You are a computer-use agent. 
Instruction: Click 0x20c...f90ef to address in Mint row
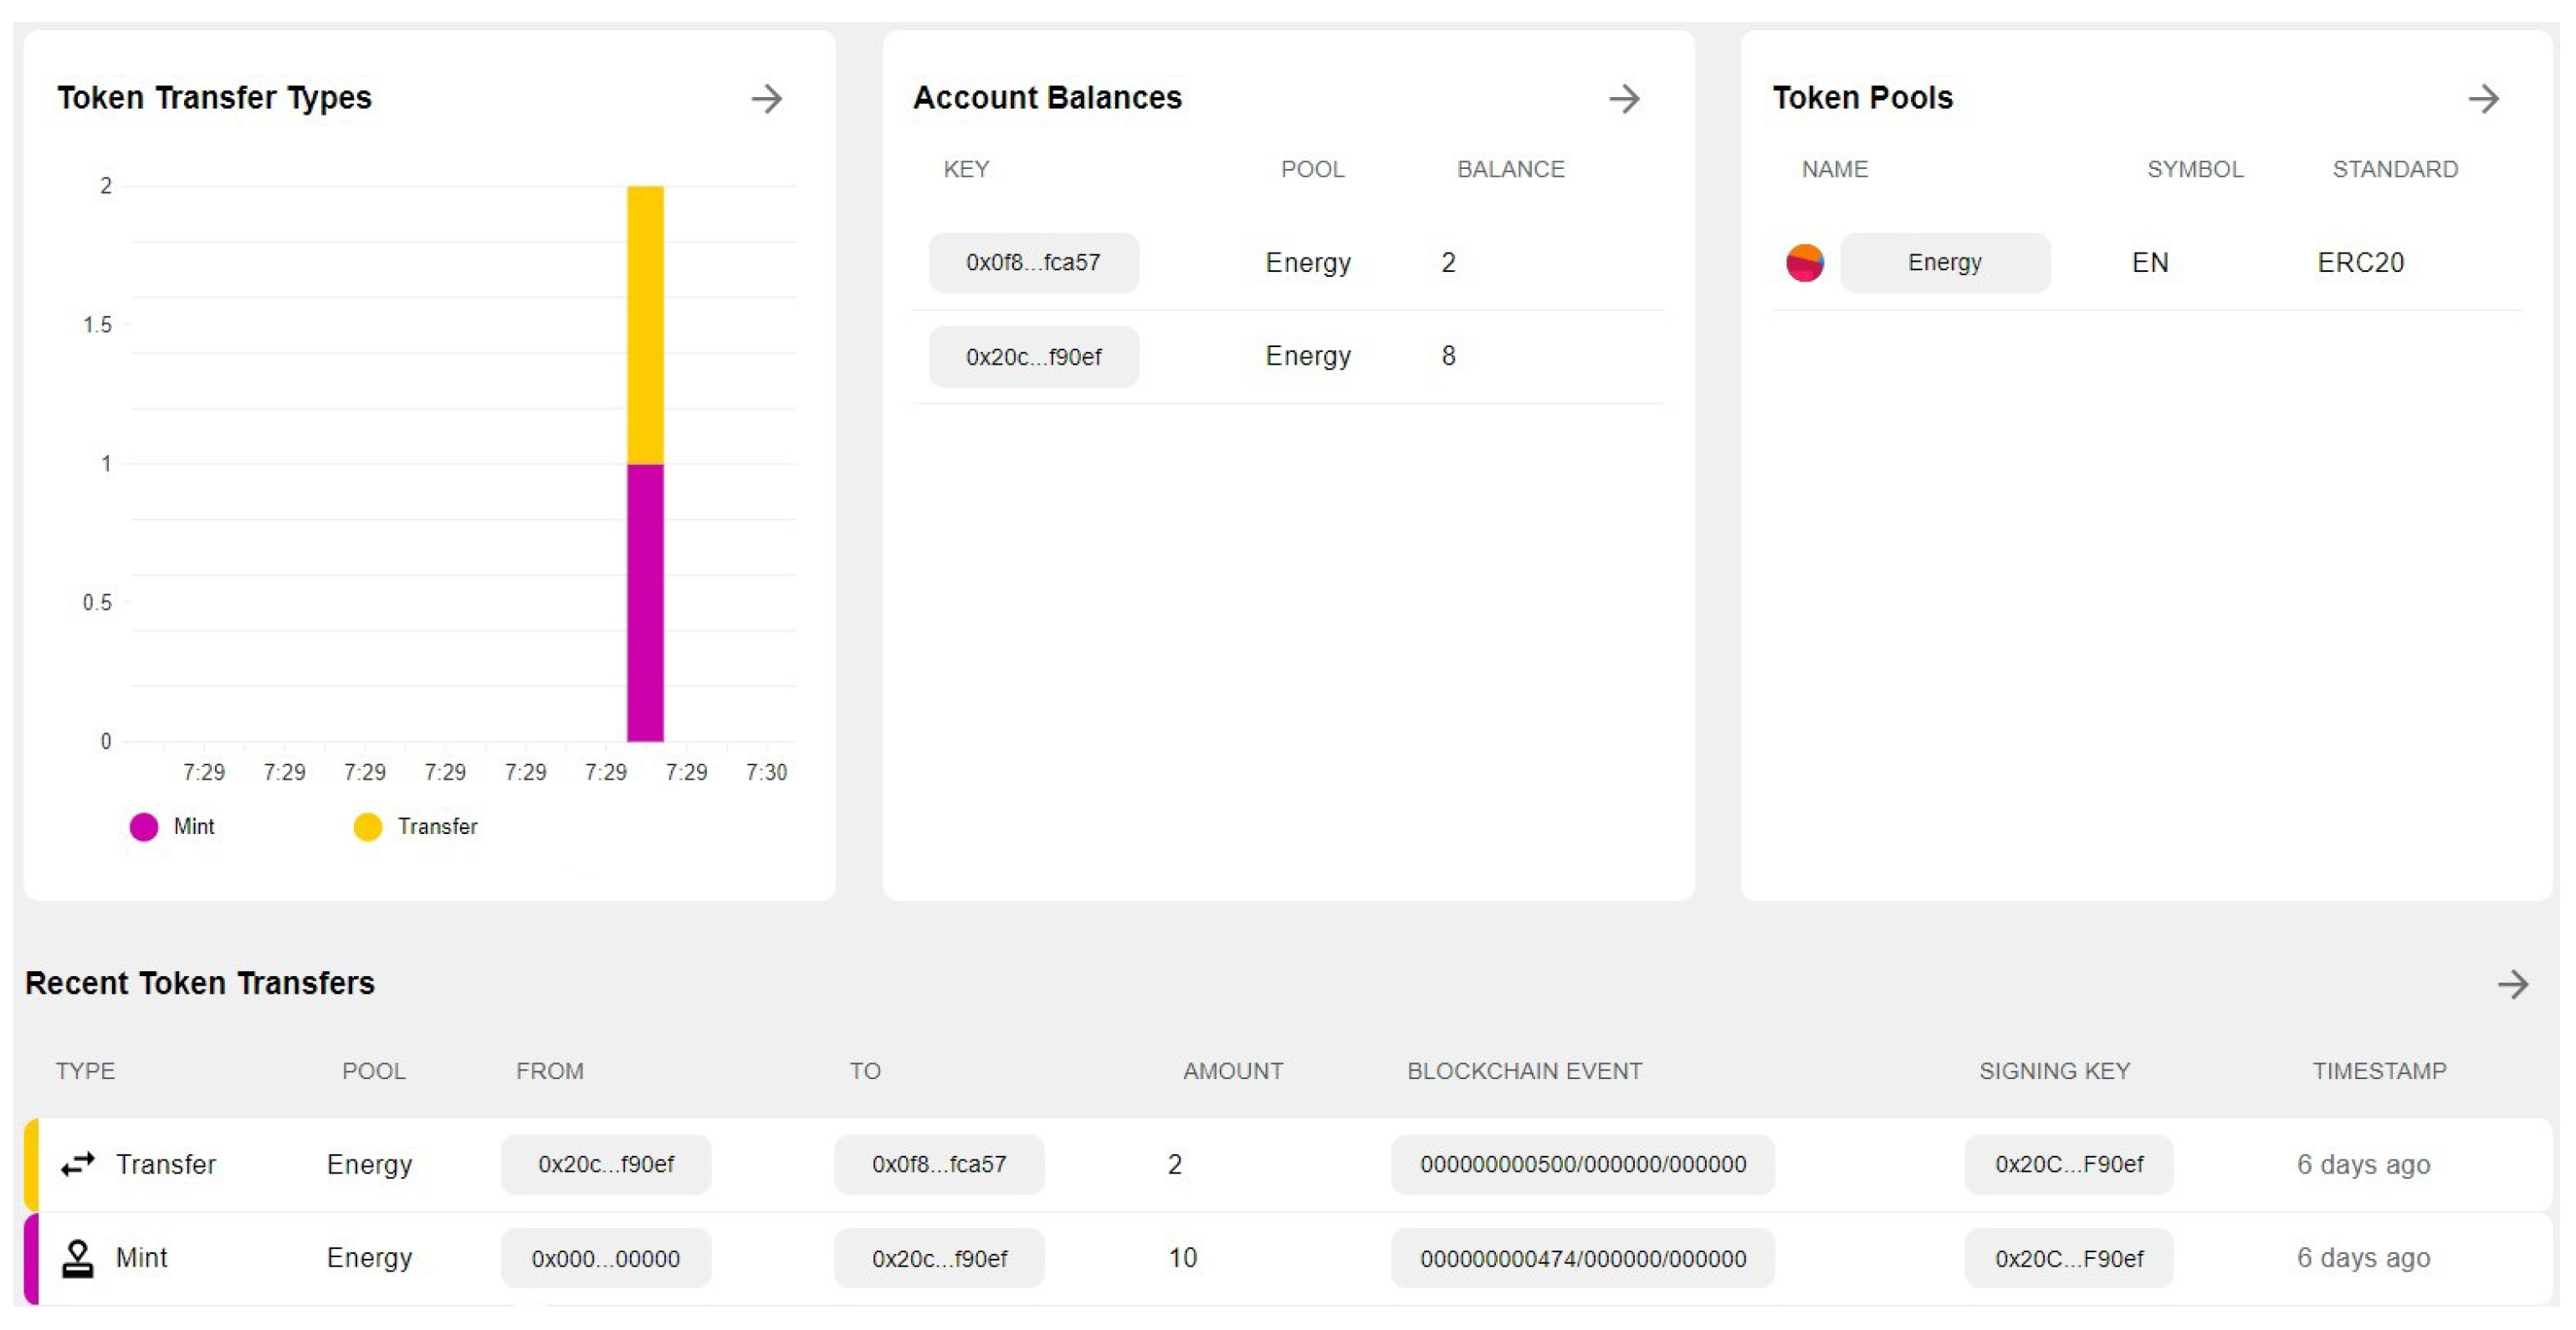[x=938, y=1258]
